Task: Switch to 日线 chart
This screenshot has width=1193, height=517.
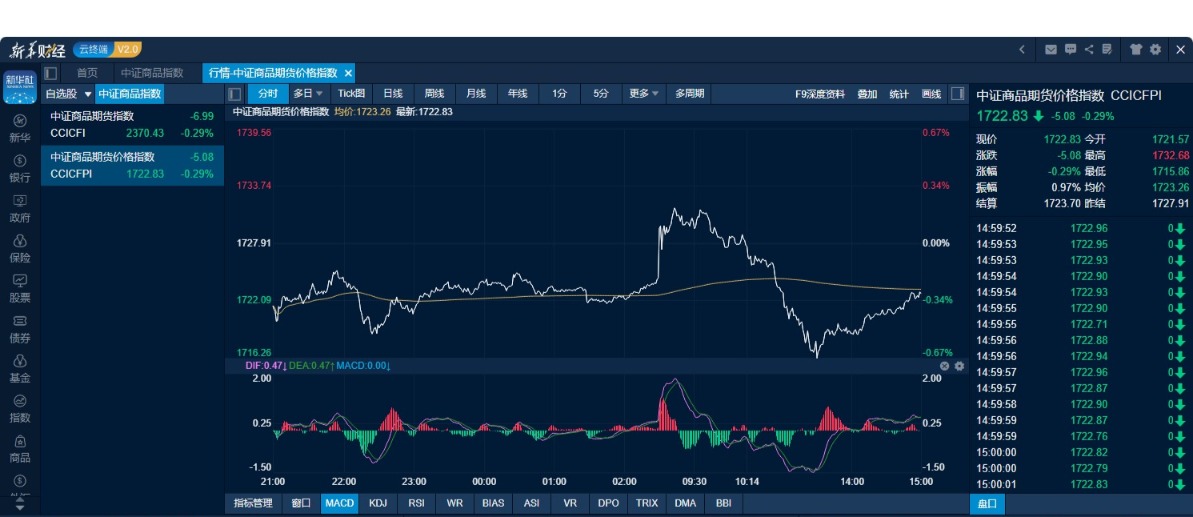Action: [393, 94]
